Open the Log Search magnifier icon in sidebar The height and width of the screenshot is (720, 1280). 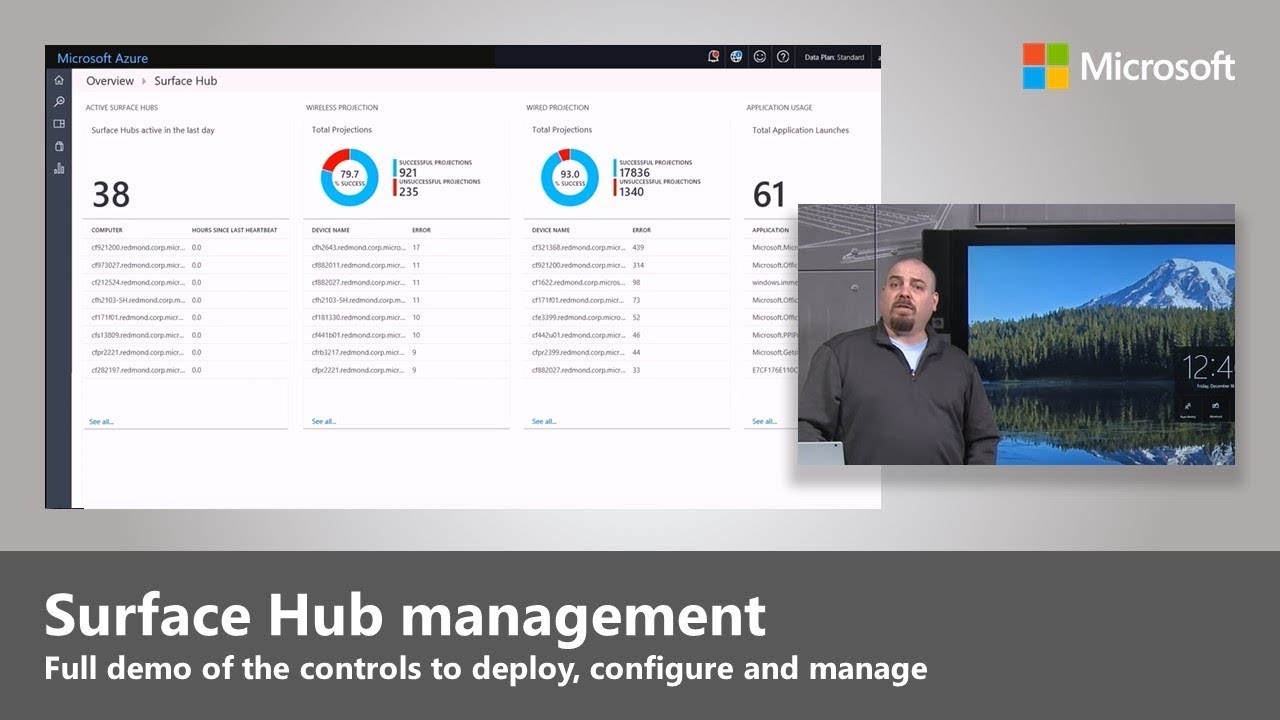[59, 102]
